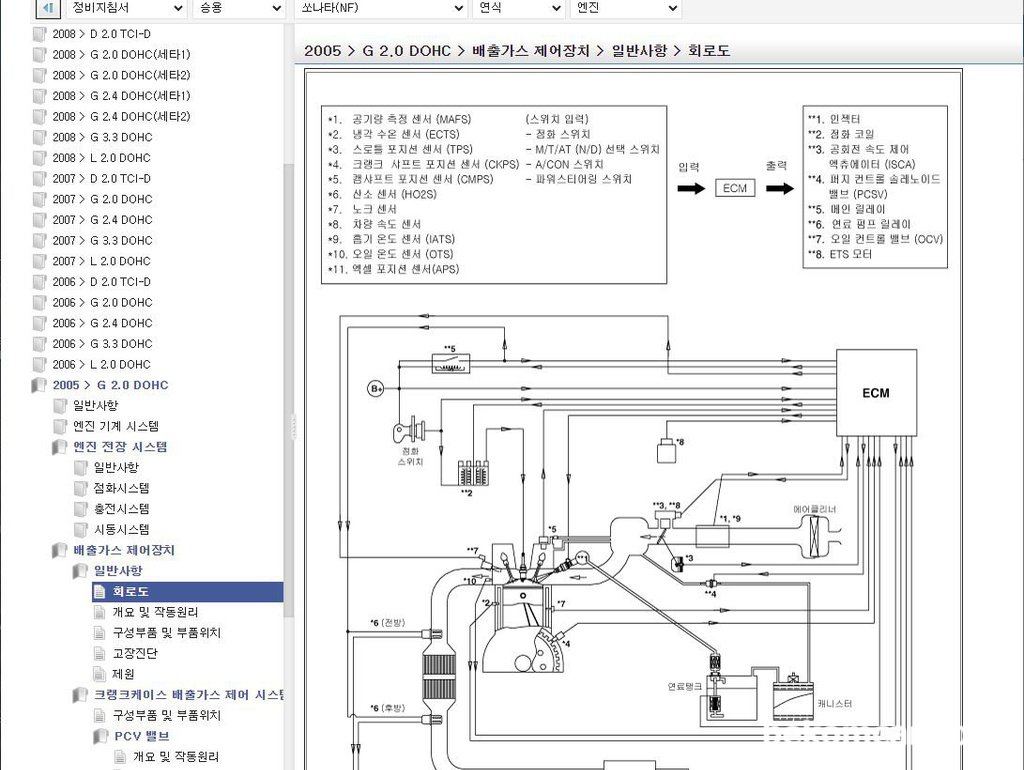This screenshot has height=770, width=1024.
Task: Open 구성부품 및 부품위치 under 크랭크케이스
Action: click(x=167, y=716)
